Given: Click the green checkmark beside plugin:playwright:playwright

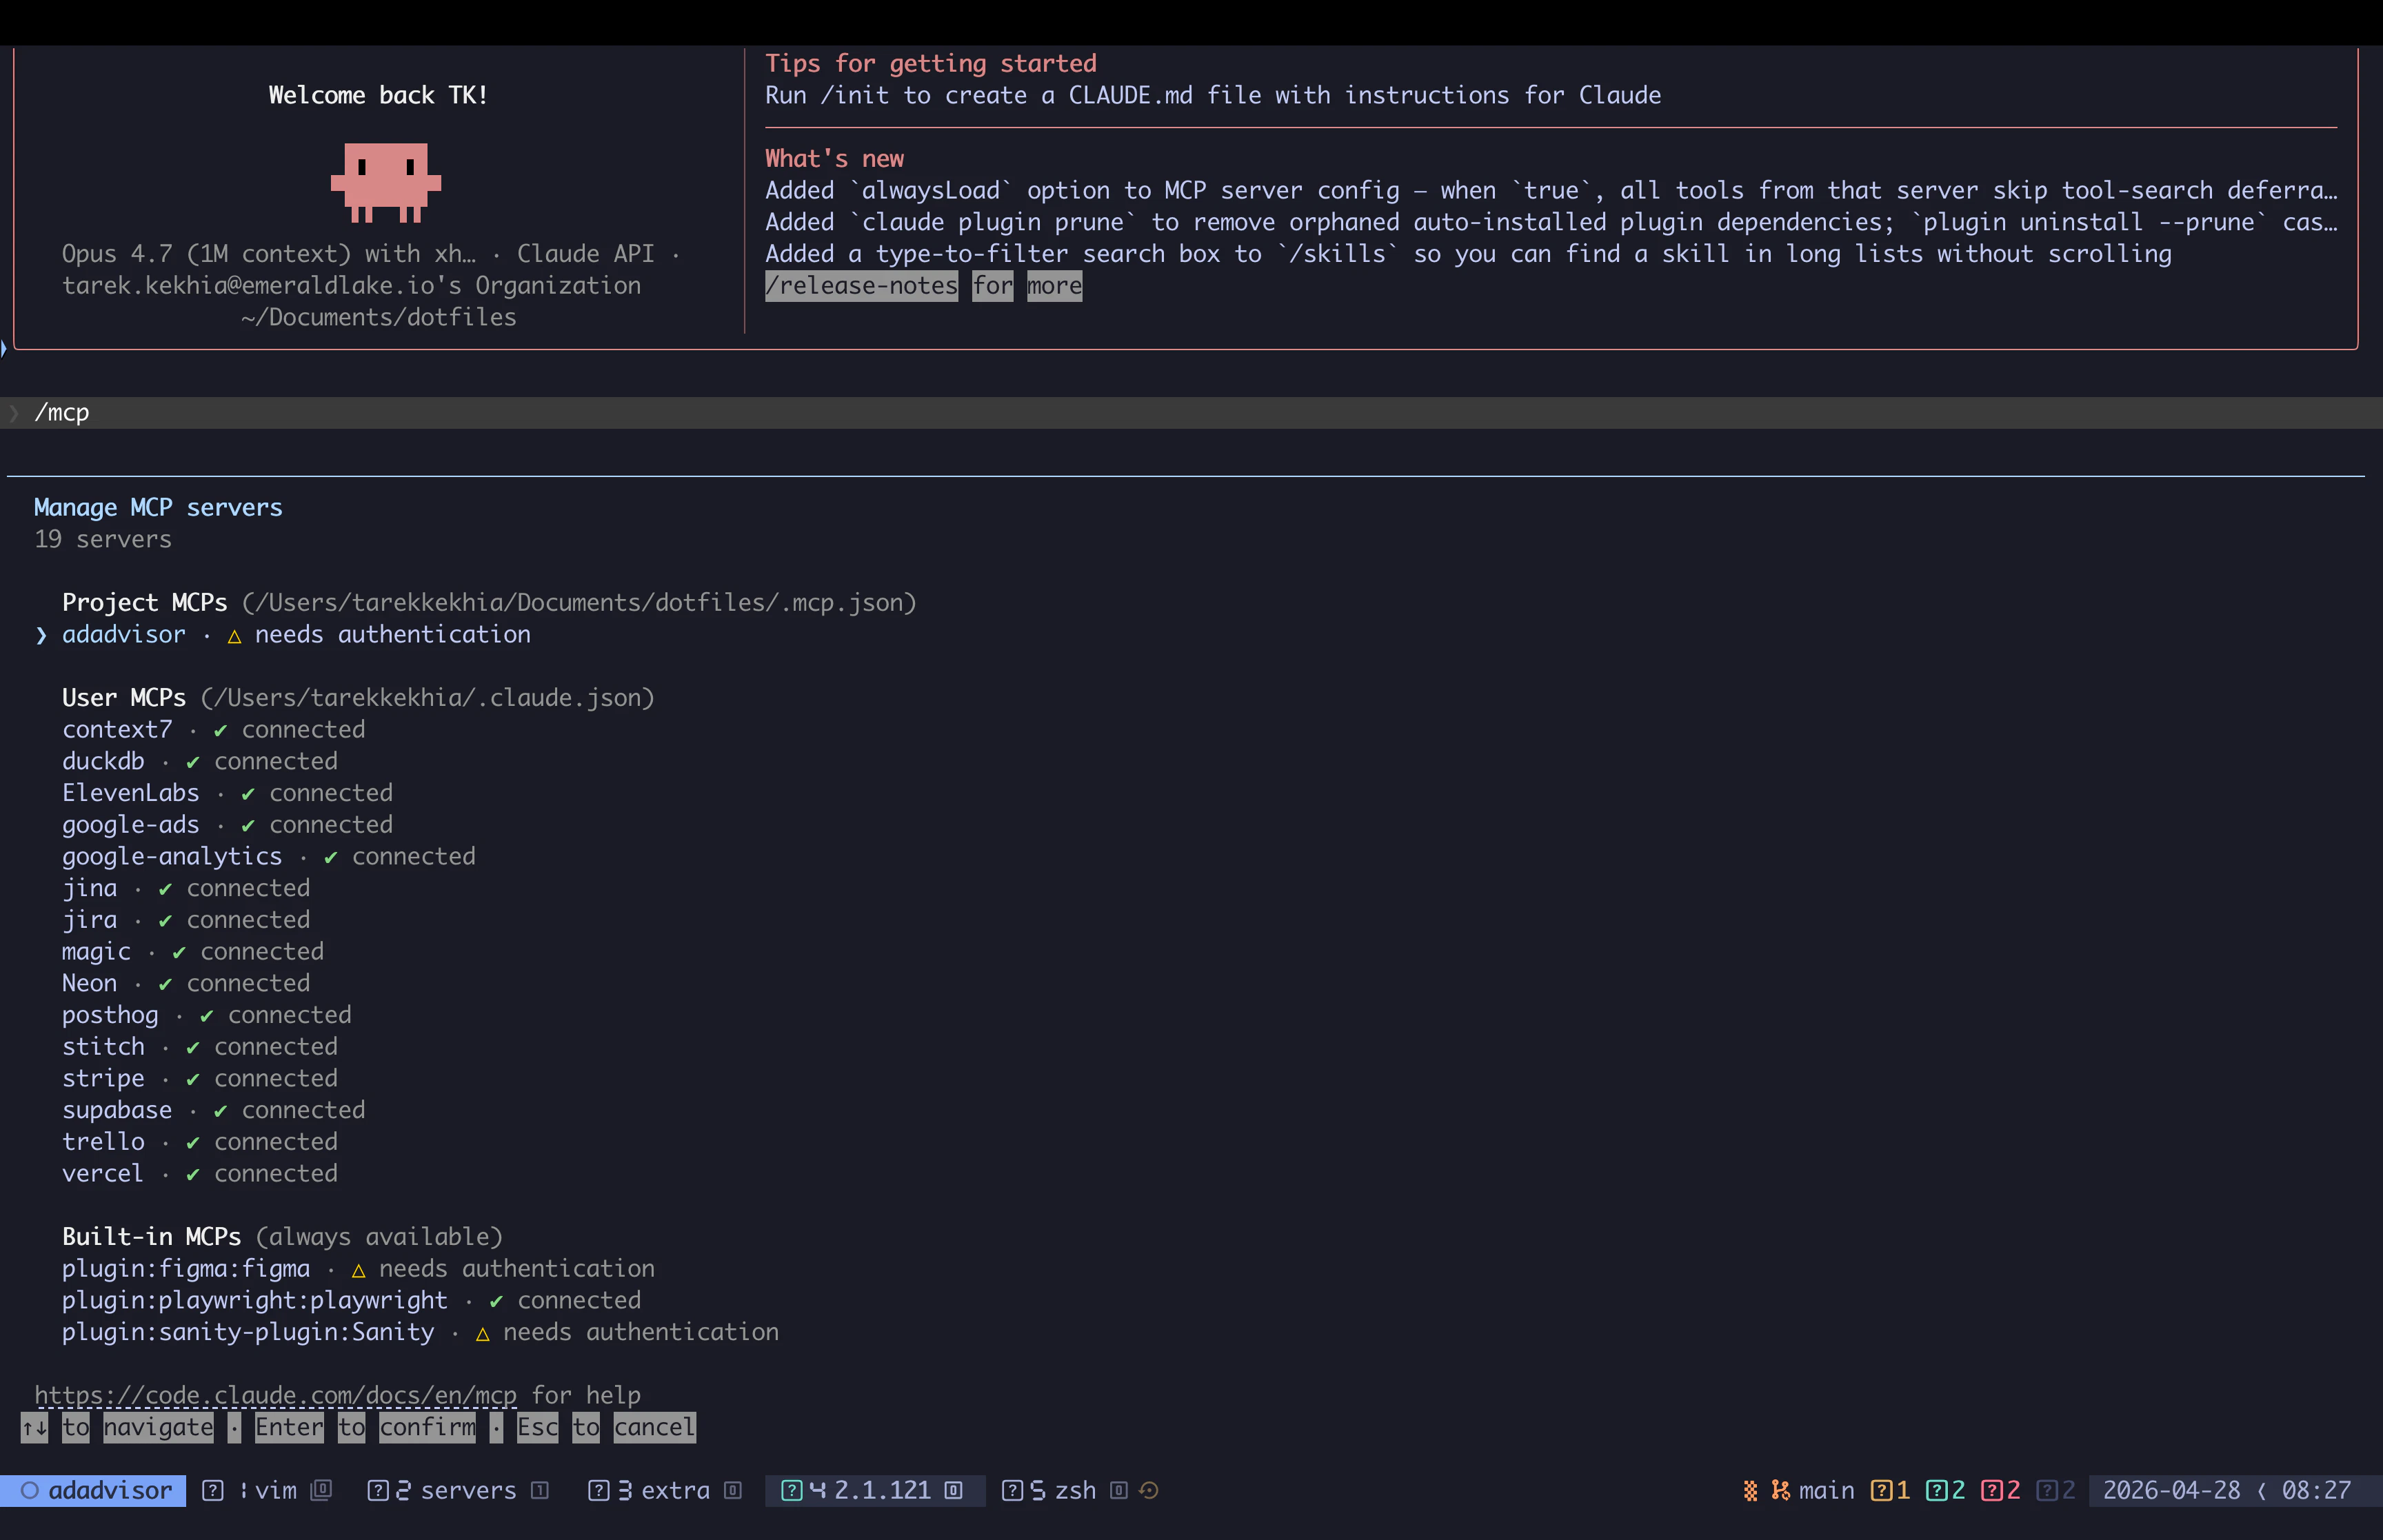Looking at the screenshot, I should click(496, 1301).
